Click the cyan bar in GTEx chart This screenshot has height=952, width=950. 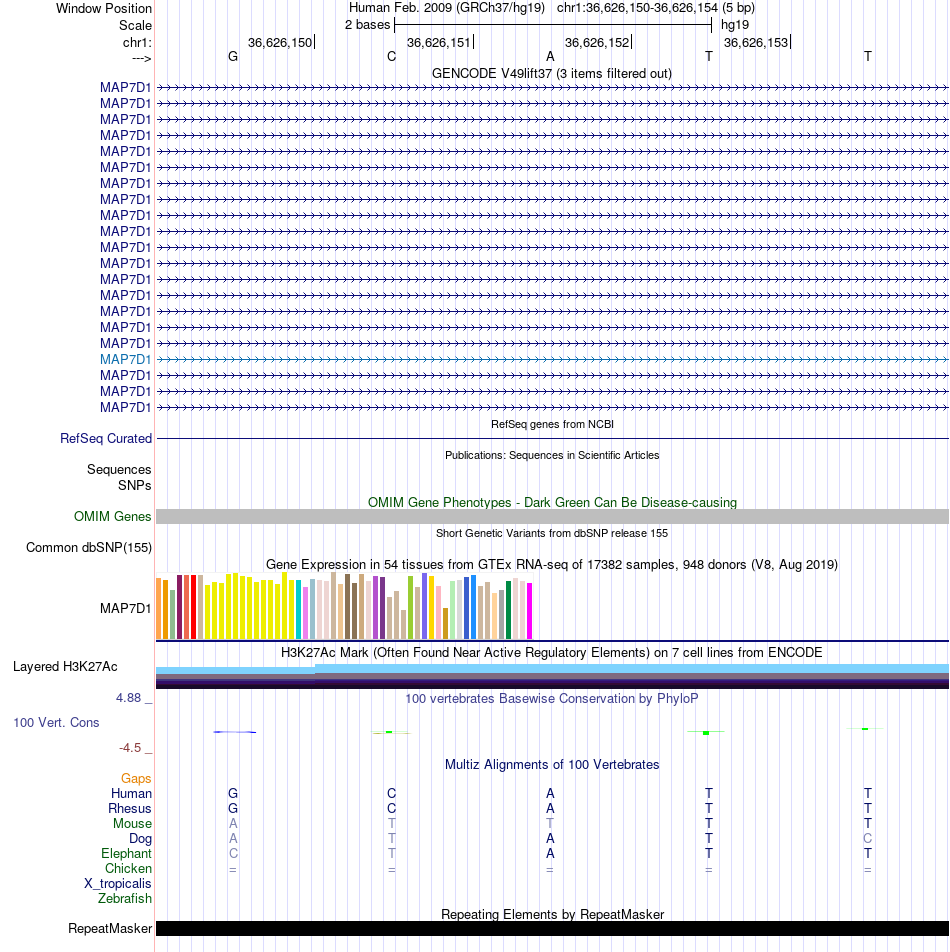point(299,610)
